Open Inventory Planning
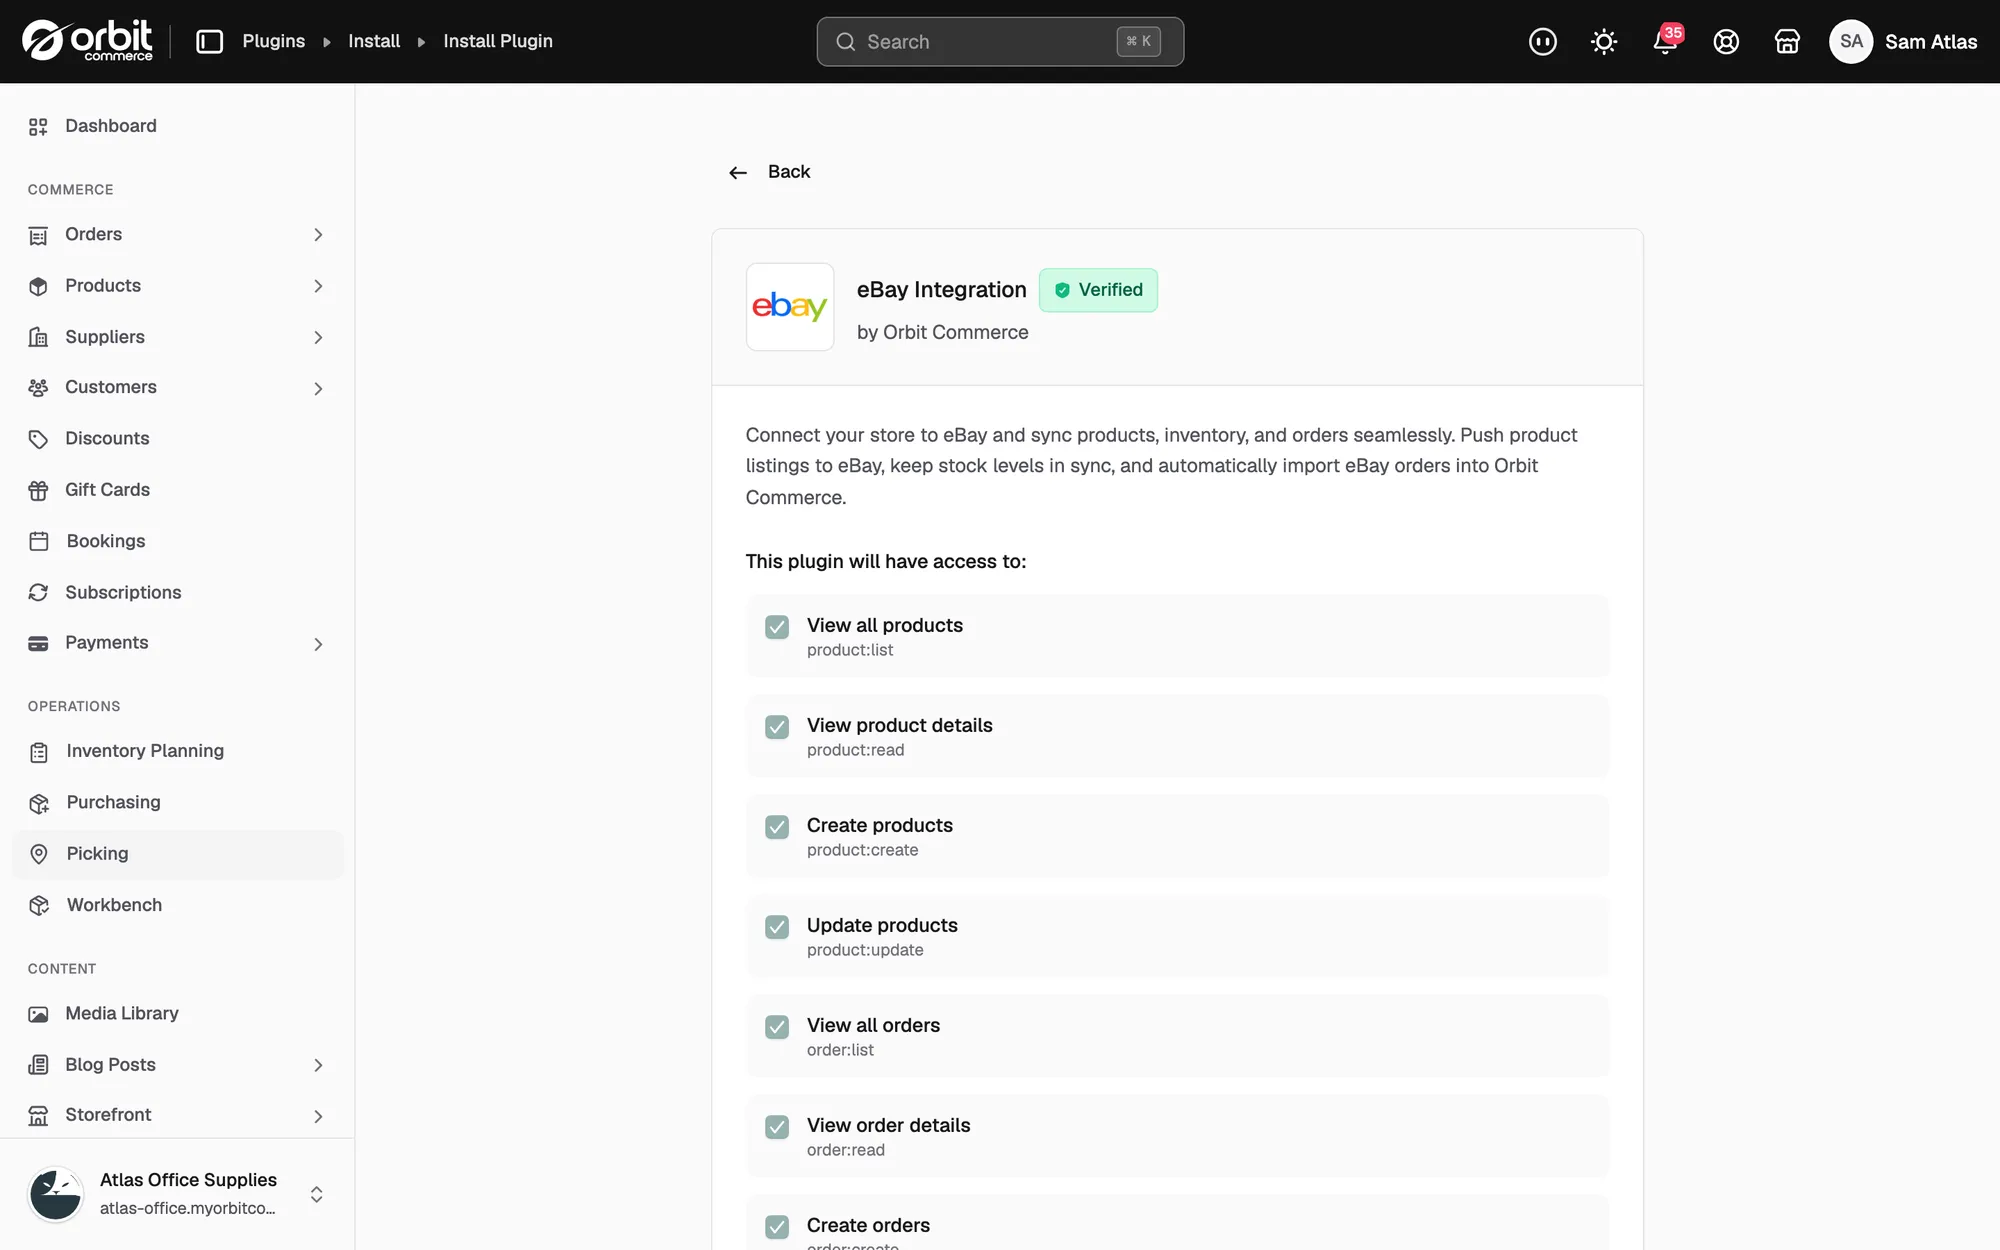The image size is (2000, 1250). pos(178,751)
